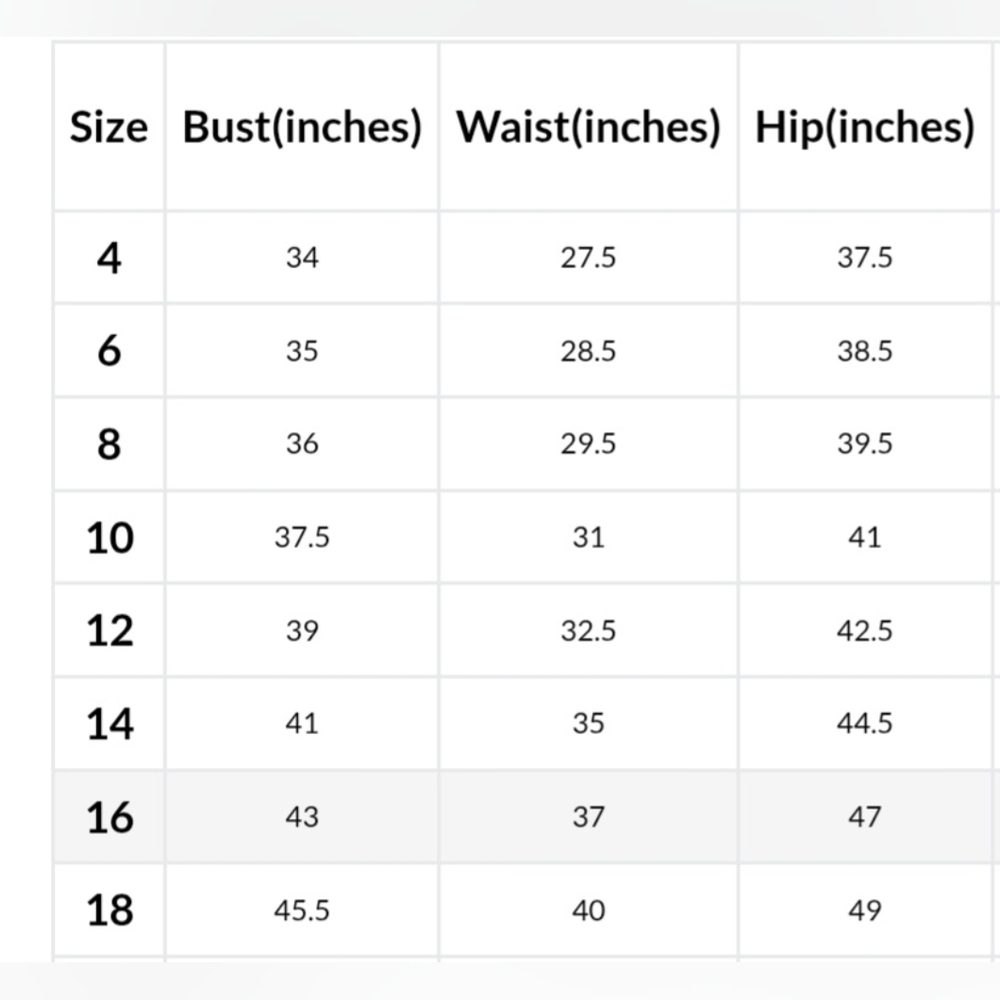The image size is (1000, 1000).
Task: Select the size 12 row label
Action: click(x=110, y=630)
